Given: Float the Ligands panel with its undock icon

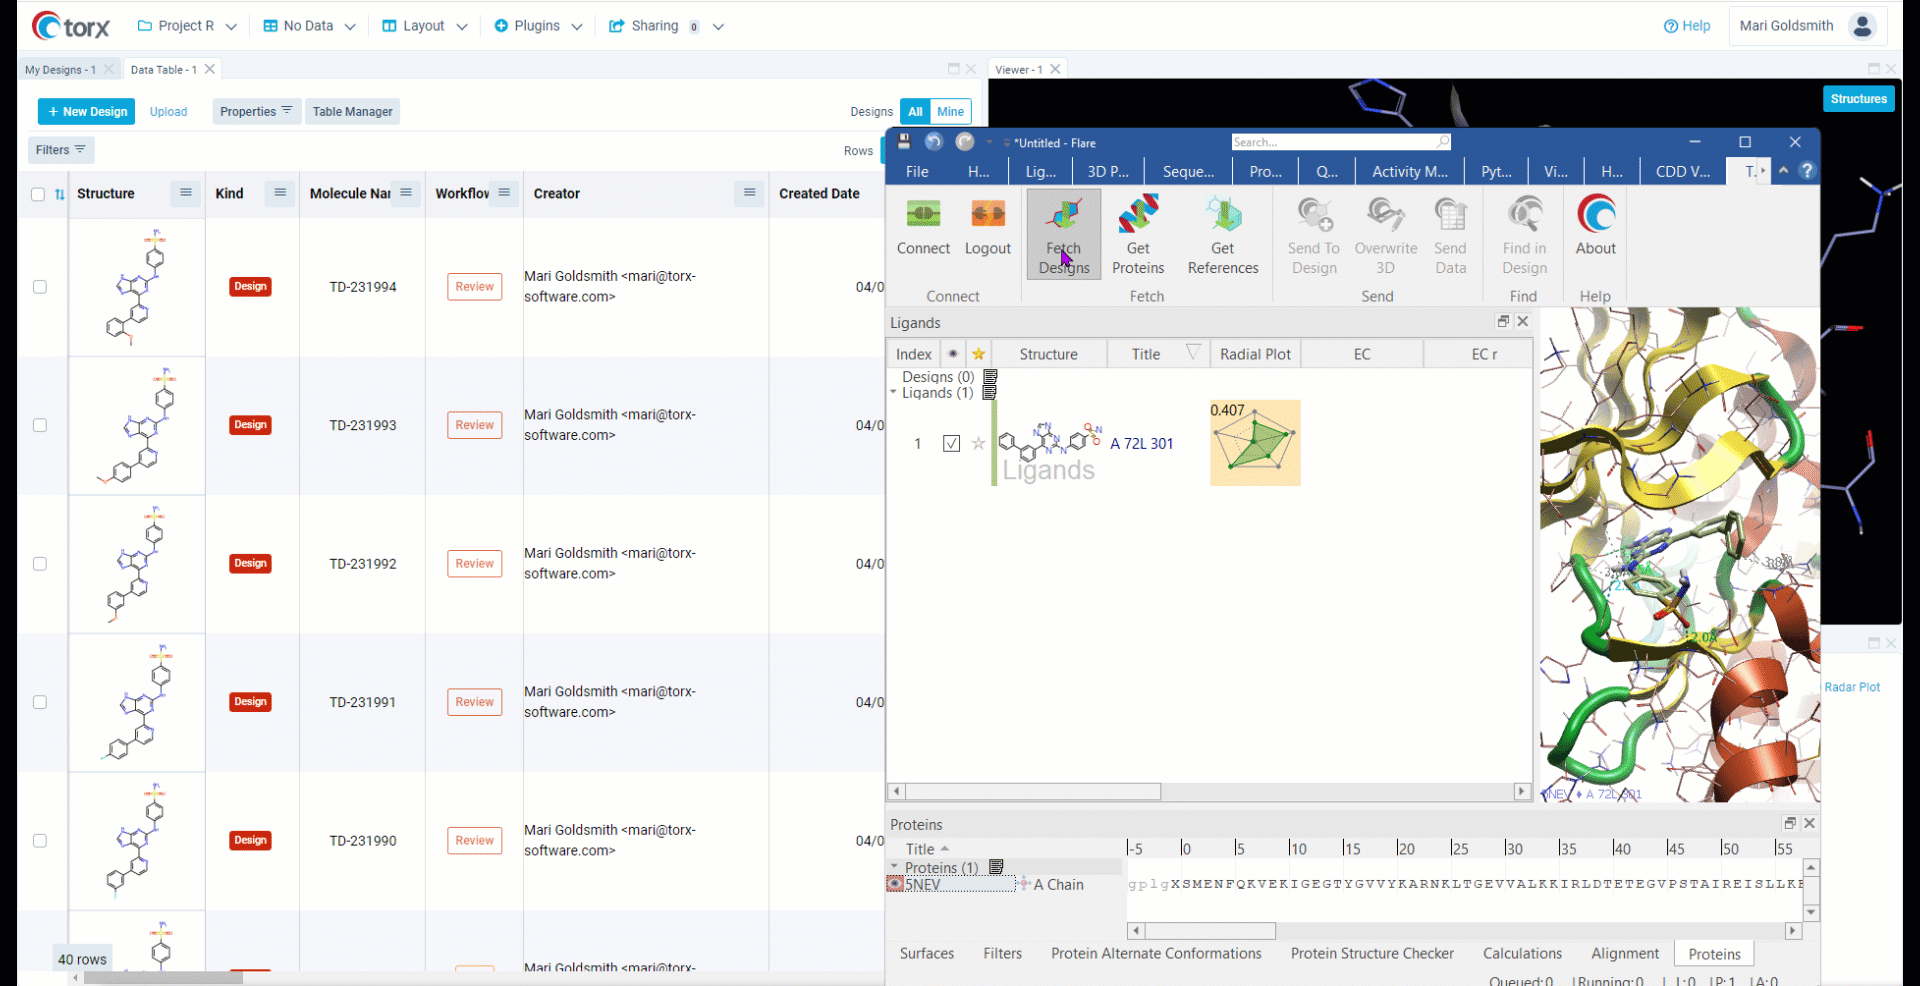Looking at the screenshot, I should point(1503,321).
